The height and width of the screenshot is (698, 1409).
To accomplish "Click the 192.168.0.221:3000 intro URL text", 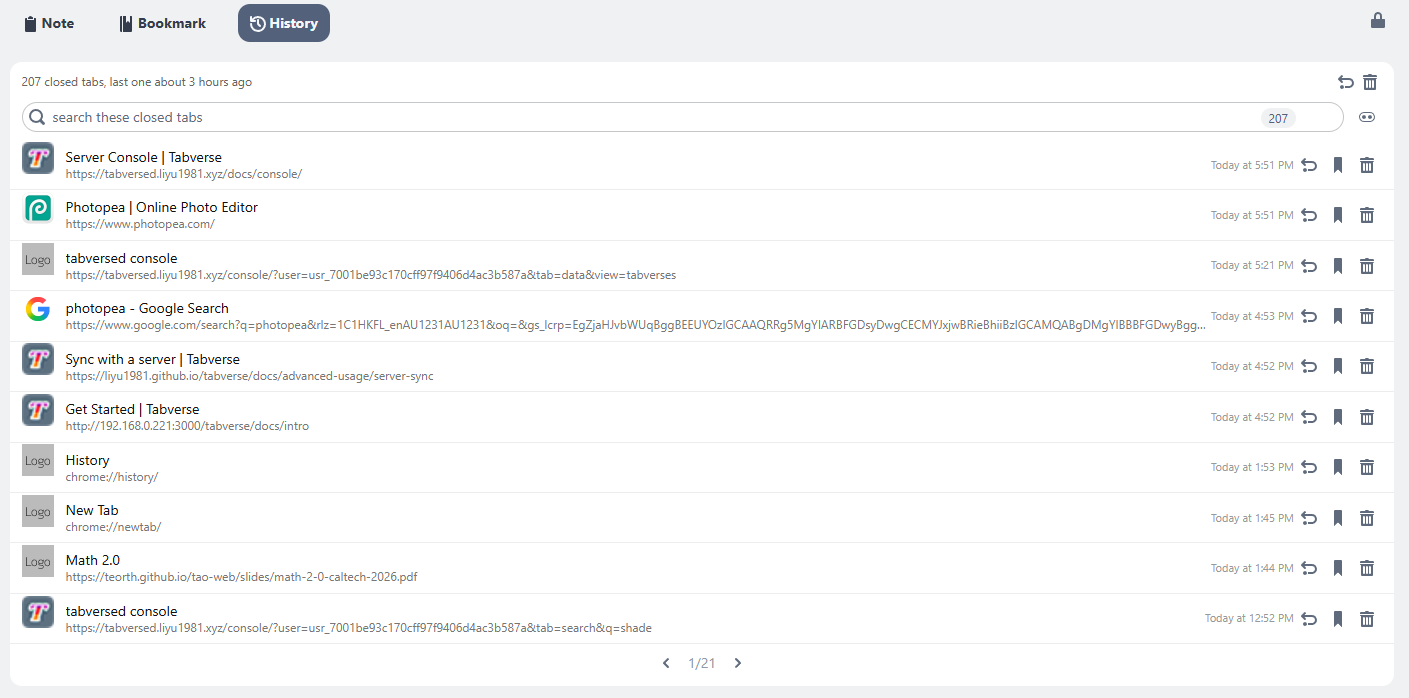I will (187, 426).
